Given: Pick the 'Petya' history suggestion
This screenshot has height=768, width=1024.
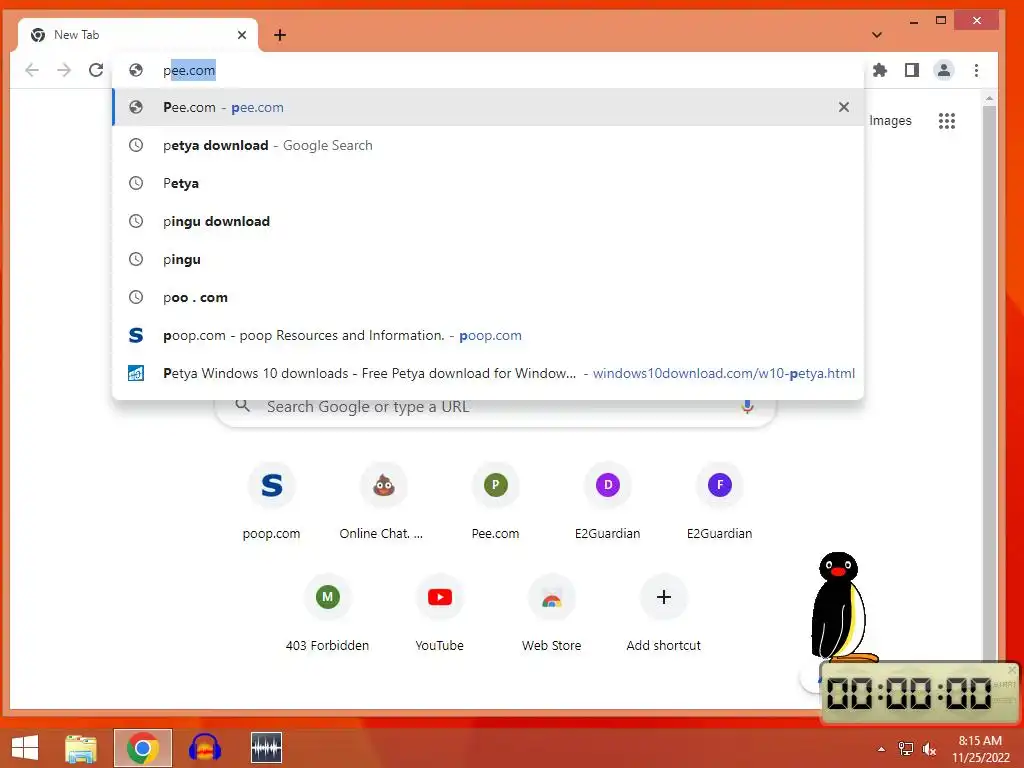Looking at the screenshot, I should 488,183.
